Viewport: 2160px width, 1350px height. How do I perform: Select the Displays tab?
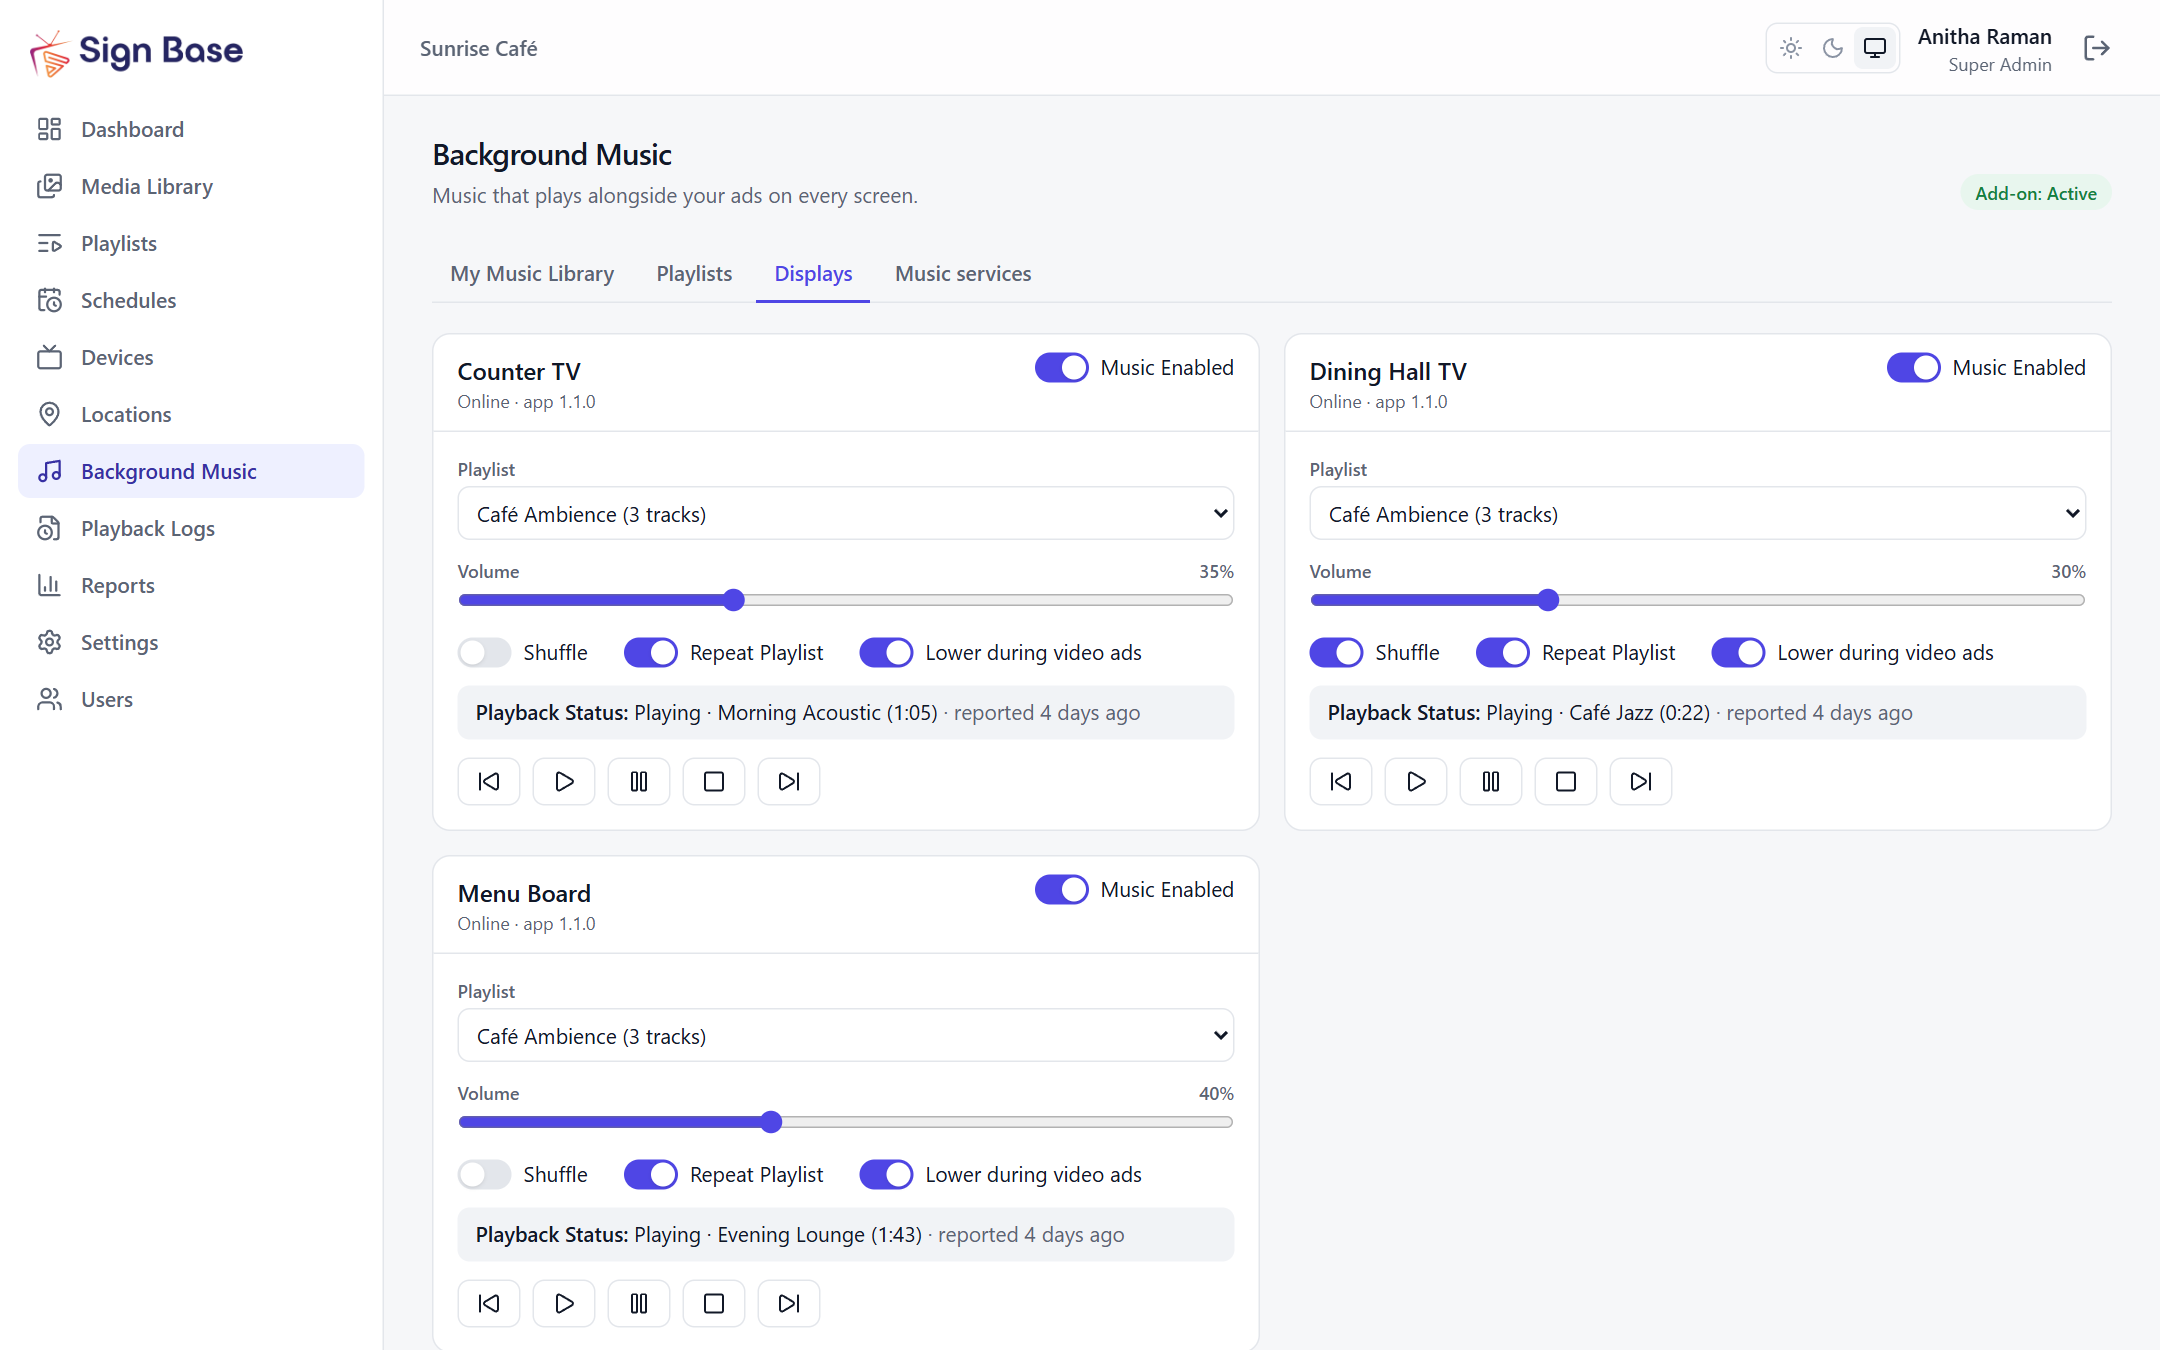click(813, 274)
